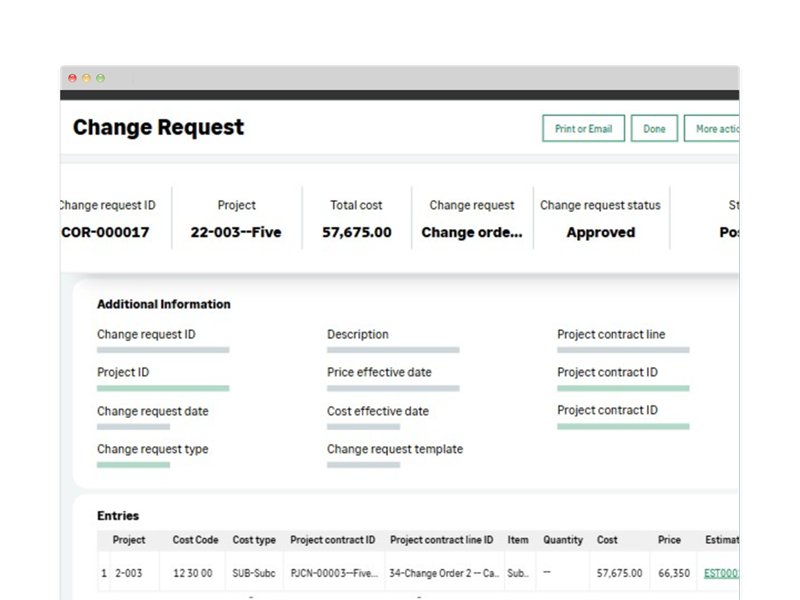Open the More actions button
This screenshot has width=800, height=600.
(x=712, y=129)
